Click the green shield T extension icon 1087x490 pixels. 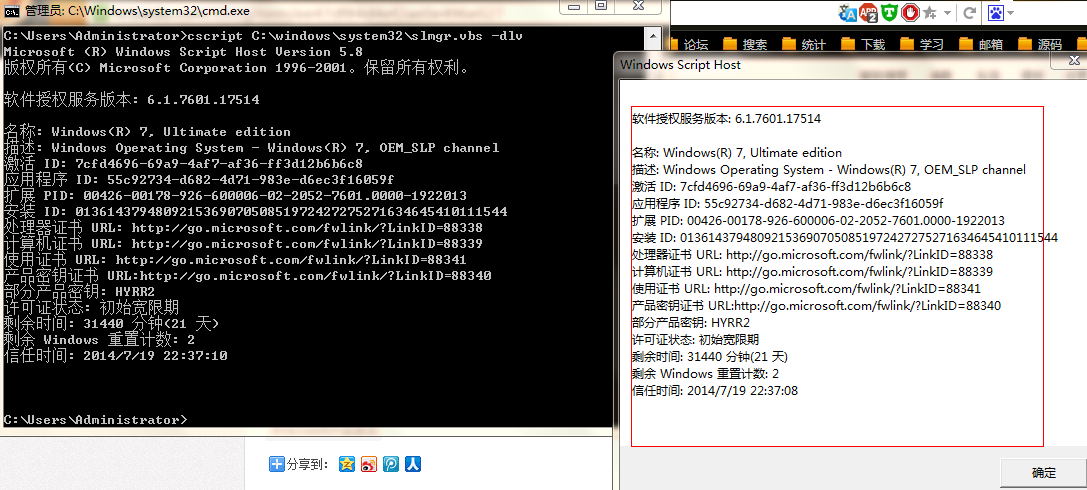(889, 12)
